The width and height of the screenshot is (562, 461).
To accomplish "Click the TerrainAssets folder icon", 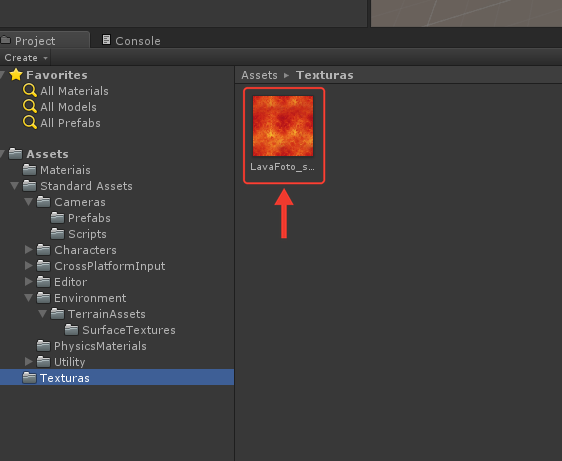I will click(57, 314).
